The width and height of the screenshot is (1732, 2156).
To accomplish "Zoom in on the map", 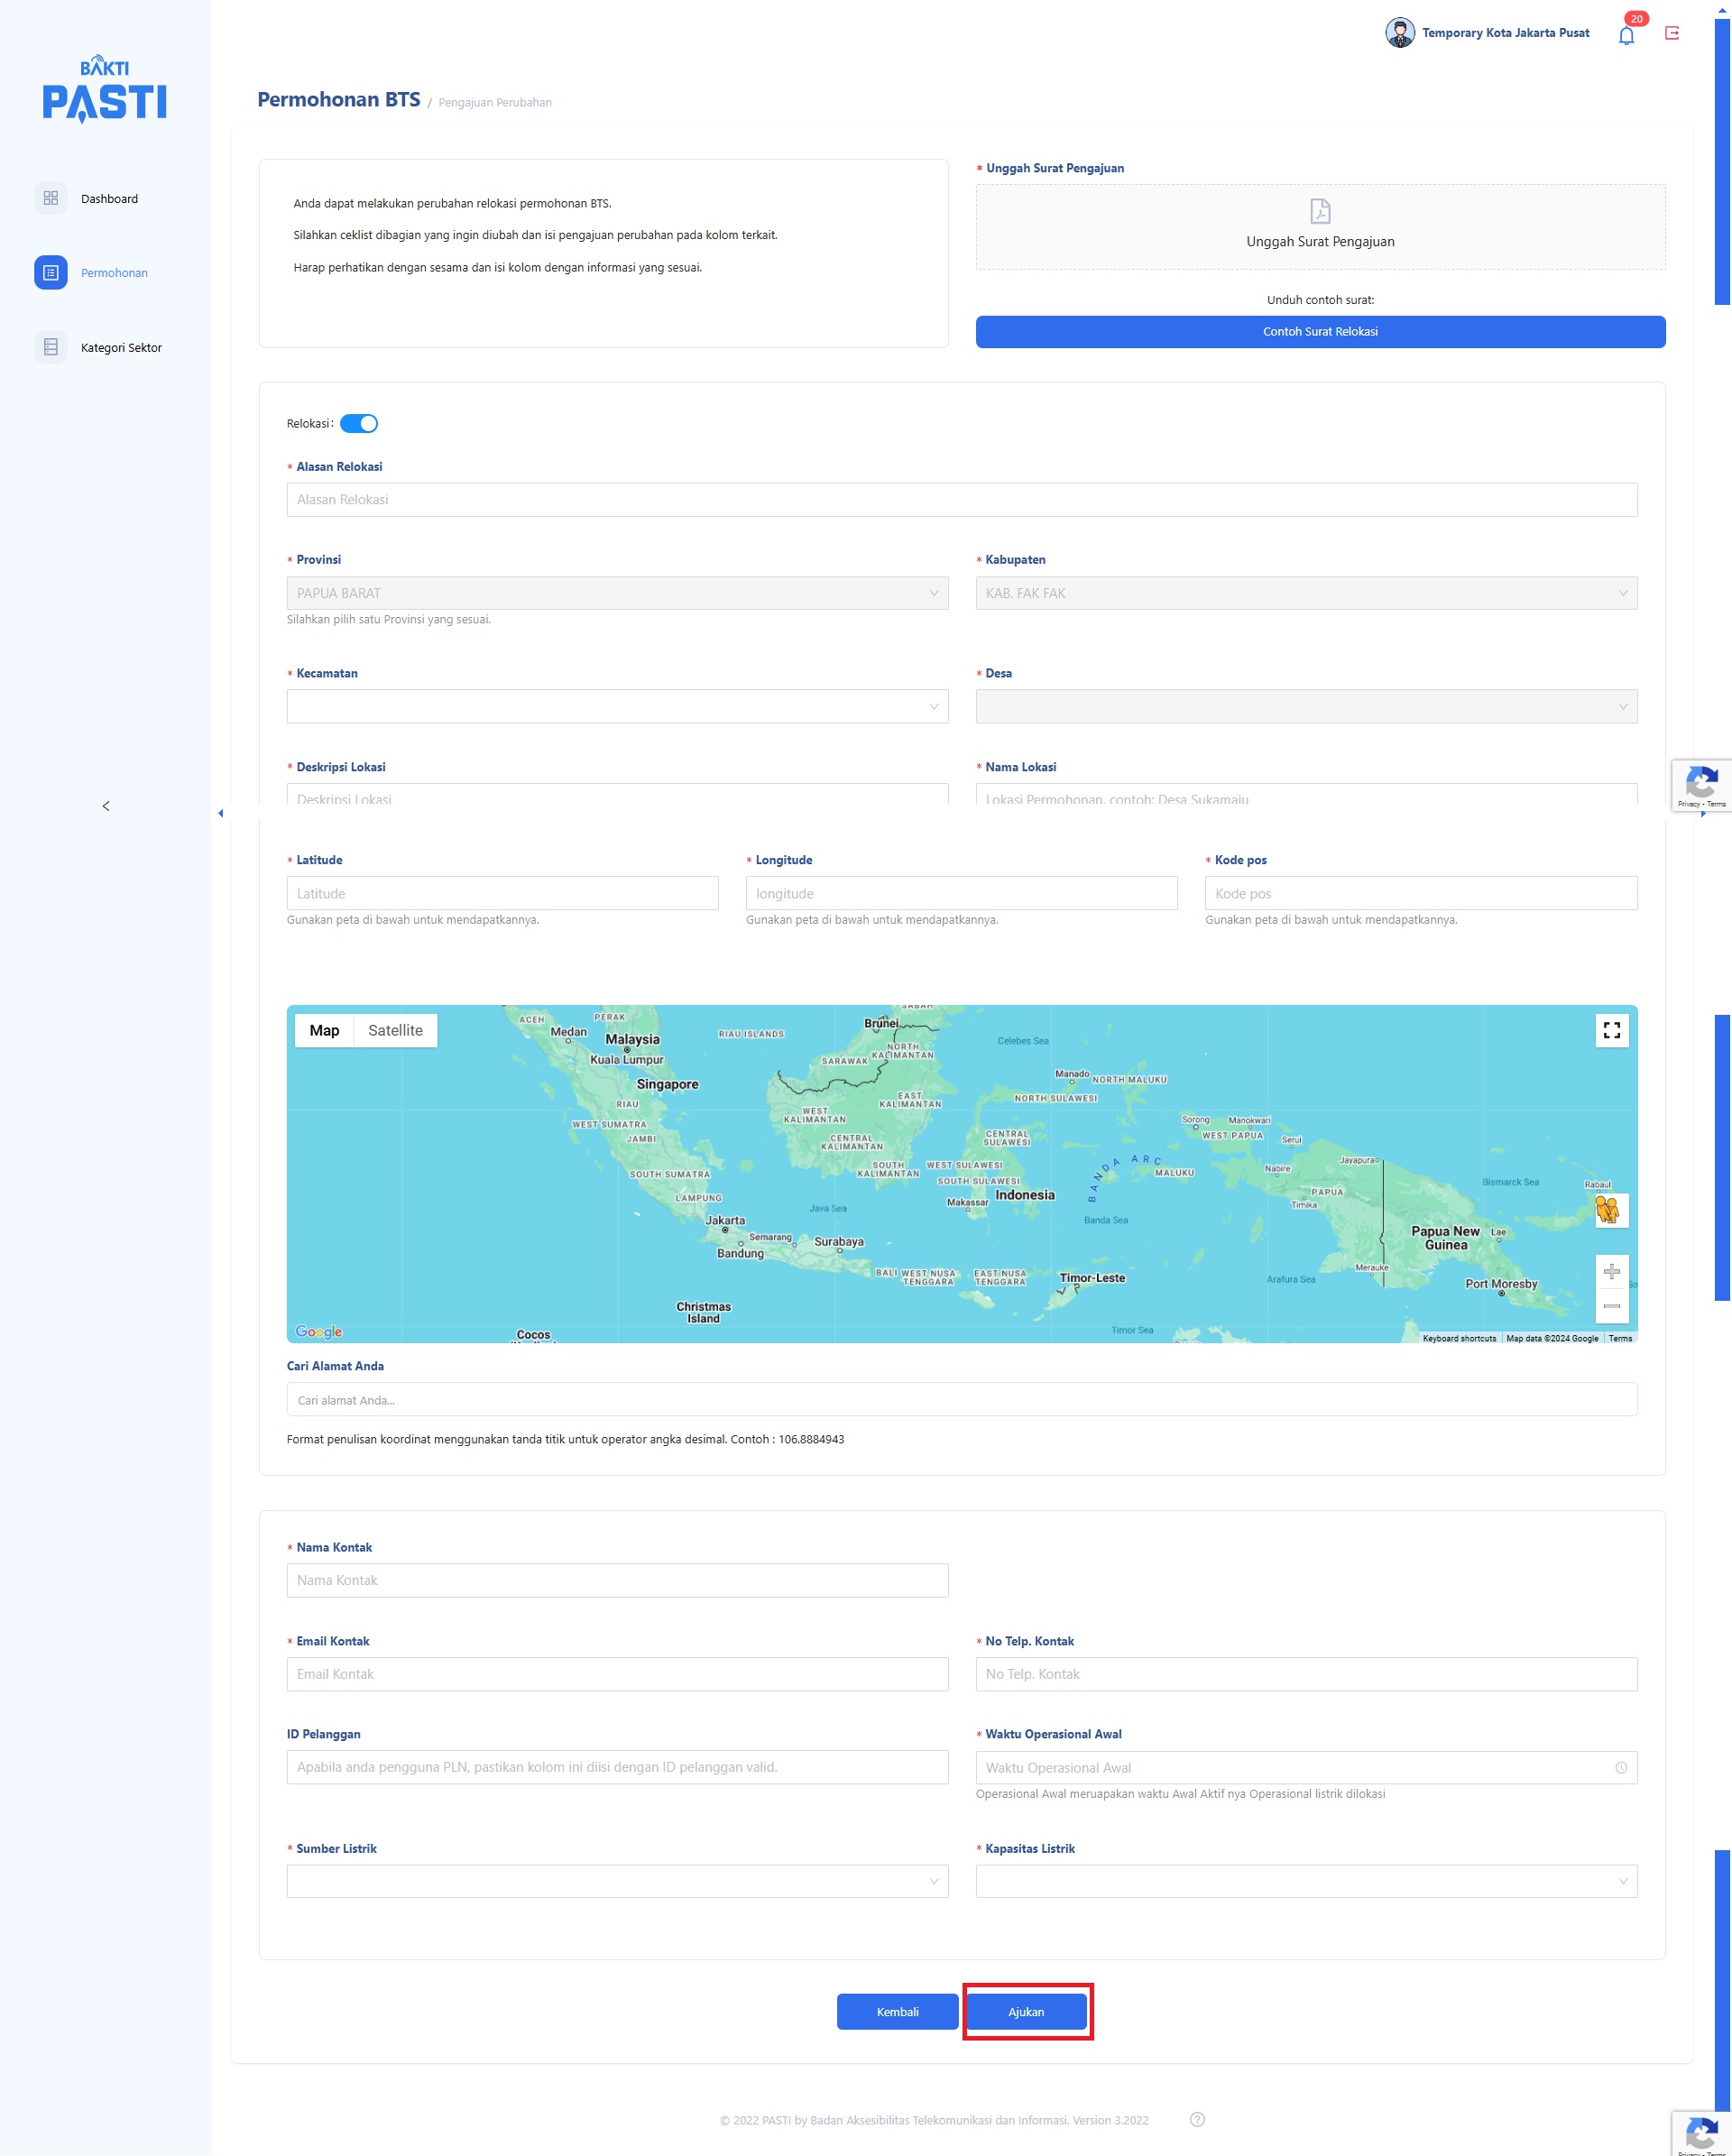I will click(1611, 1272).
